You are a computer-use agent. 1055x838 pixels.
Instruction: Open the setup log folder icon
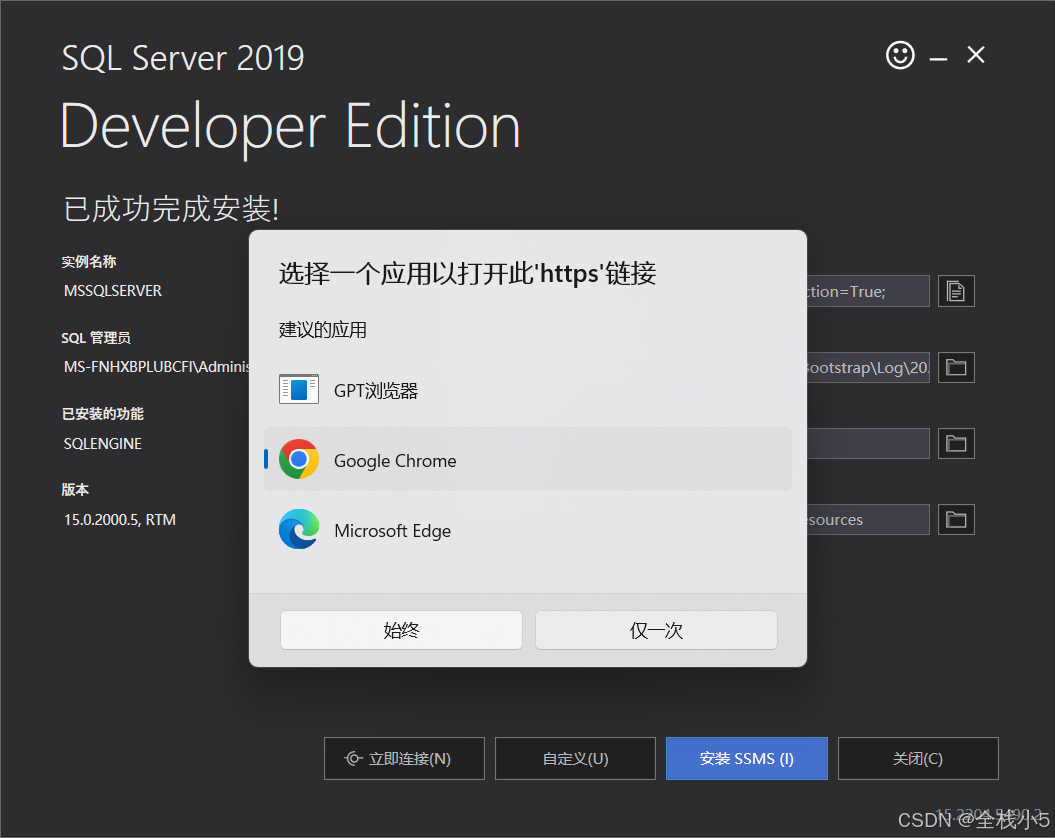click(x=955, y=367)
